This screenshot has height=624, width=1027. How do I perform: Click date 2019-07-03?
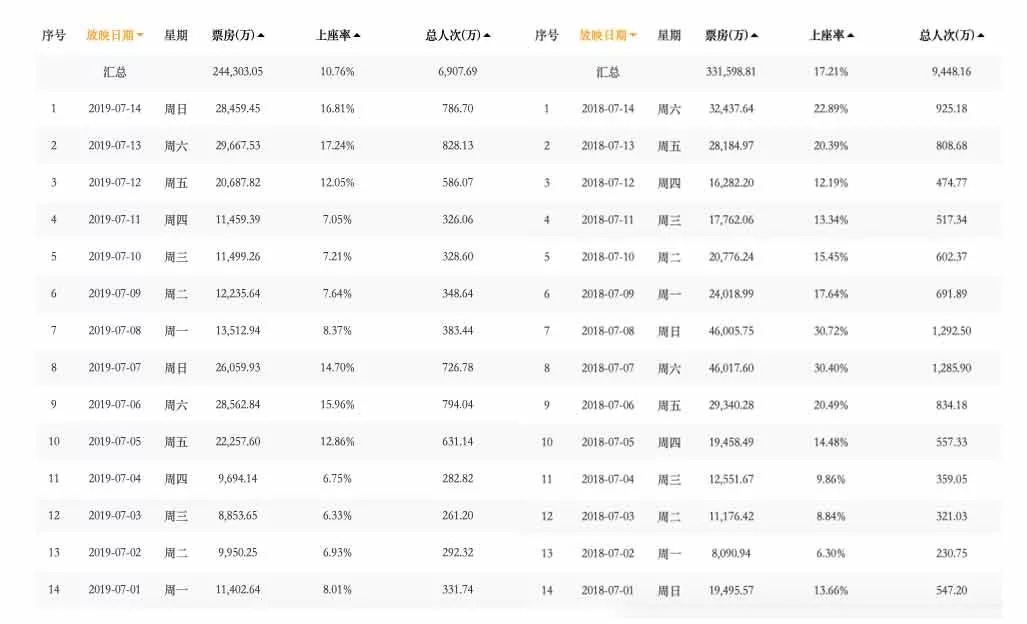tap(115, 515)
